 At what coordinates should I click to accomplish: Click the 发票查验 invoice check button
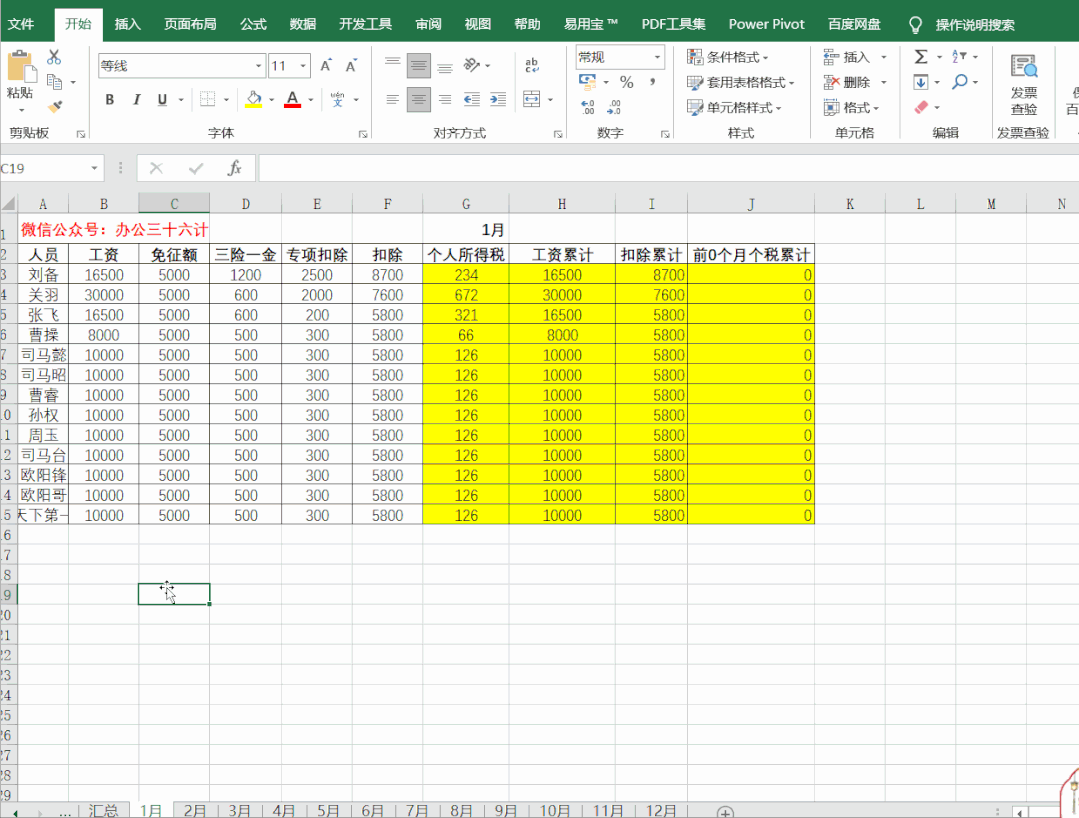coord(1023,86)
